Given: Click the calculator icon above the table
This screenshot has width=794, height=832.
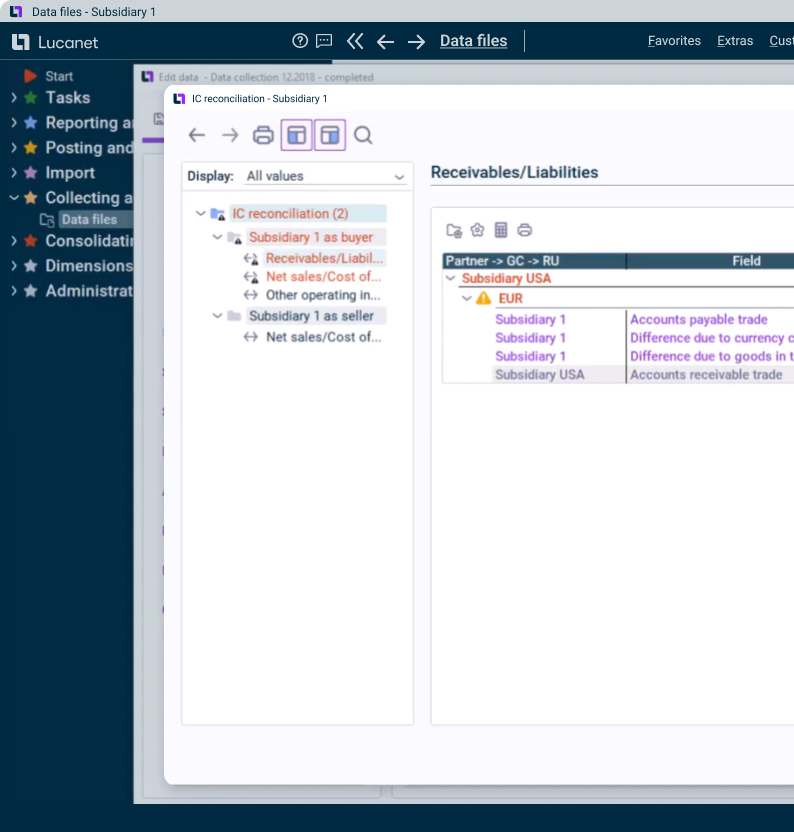Looking at the screenshot, I should 501,230.
